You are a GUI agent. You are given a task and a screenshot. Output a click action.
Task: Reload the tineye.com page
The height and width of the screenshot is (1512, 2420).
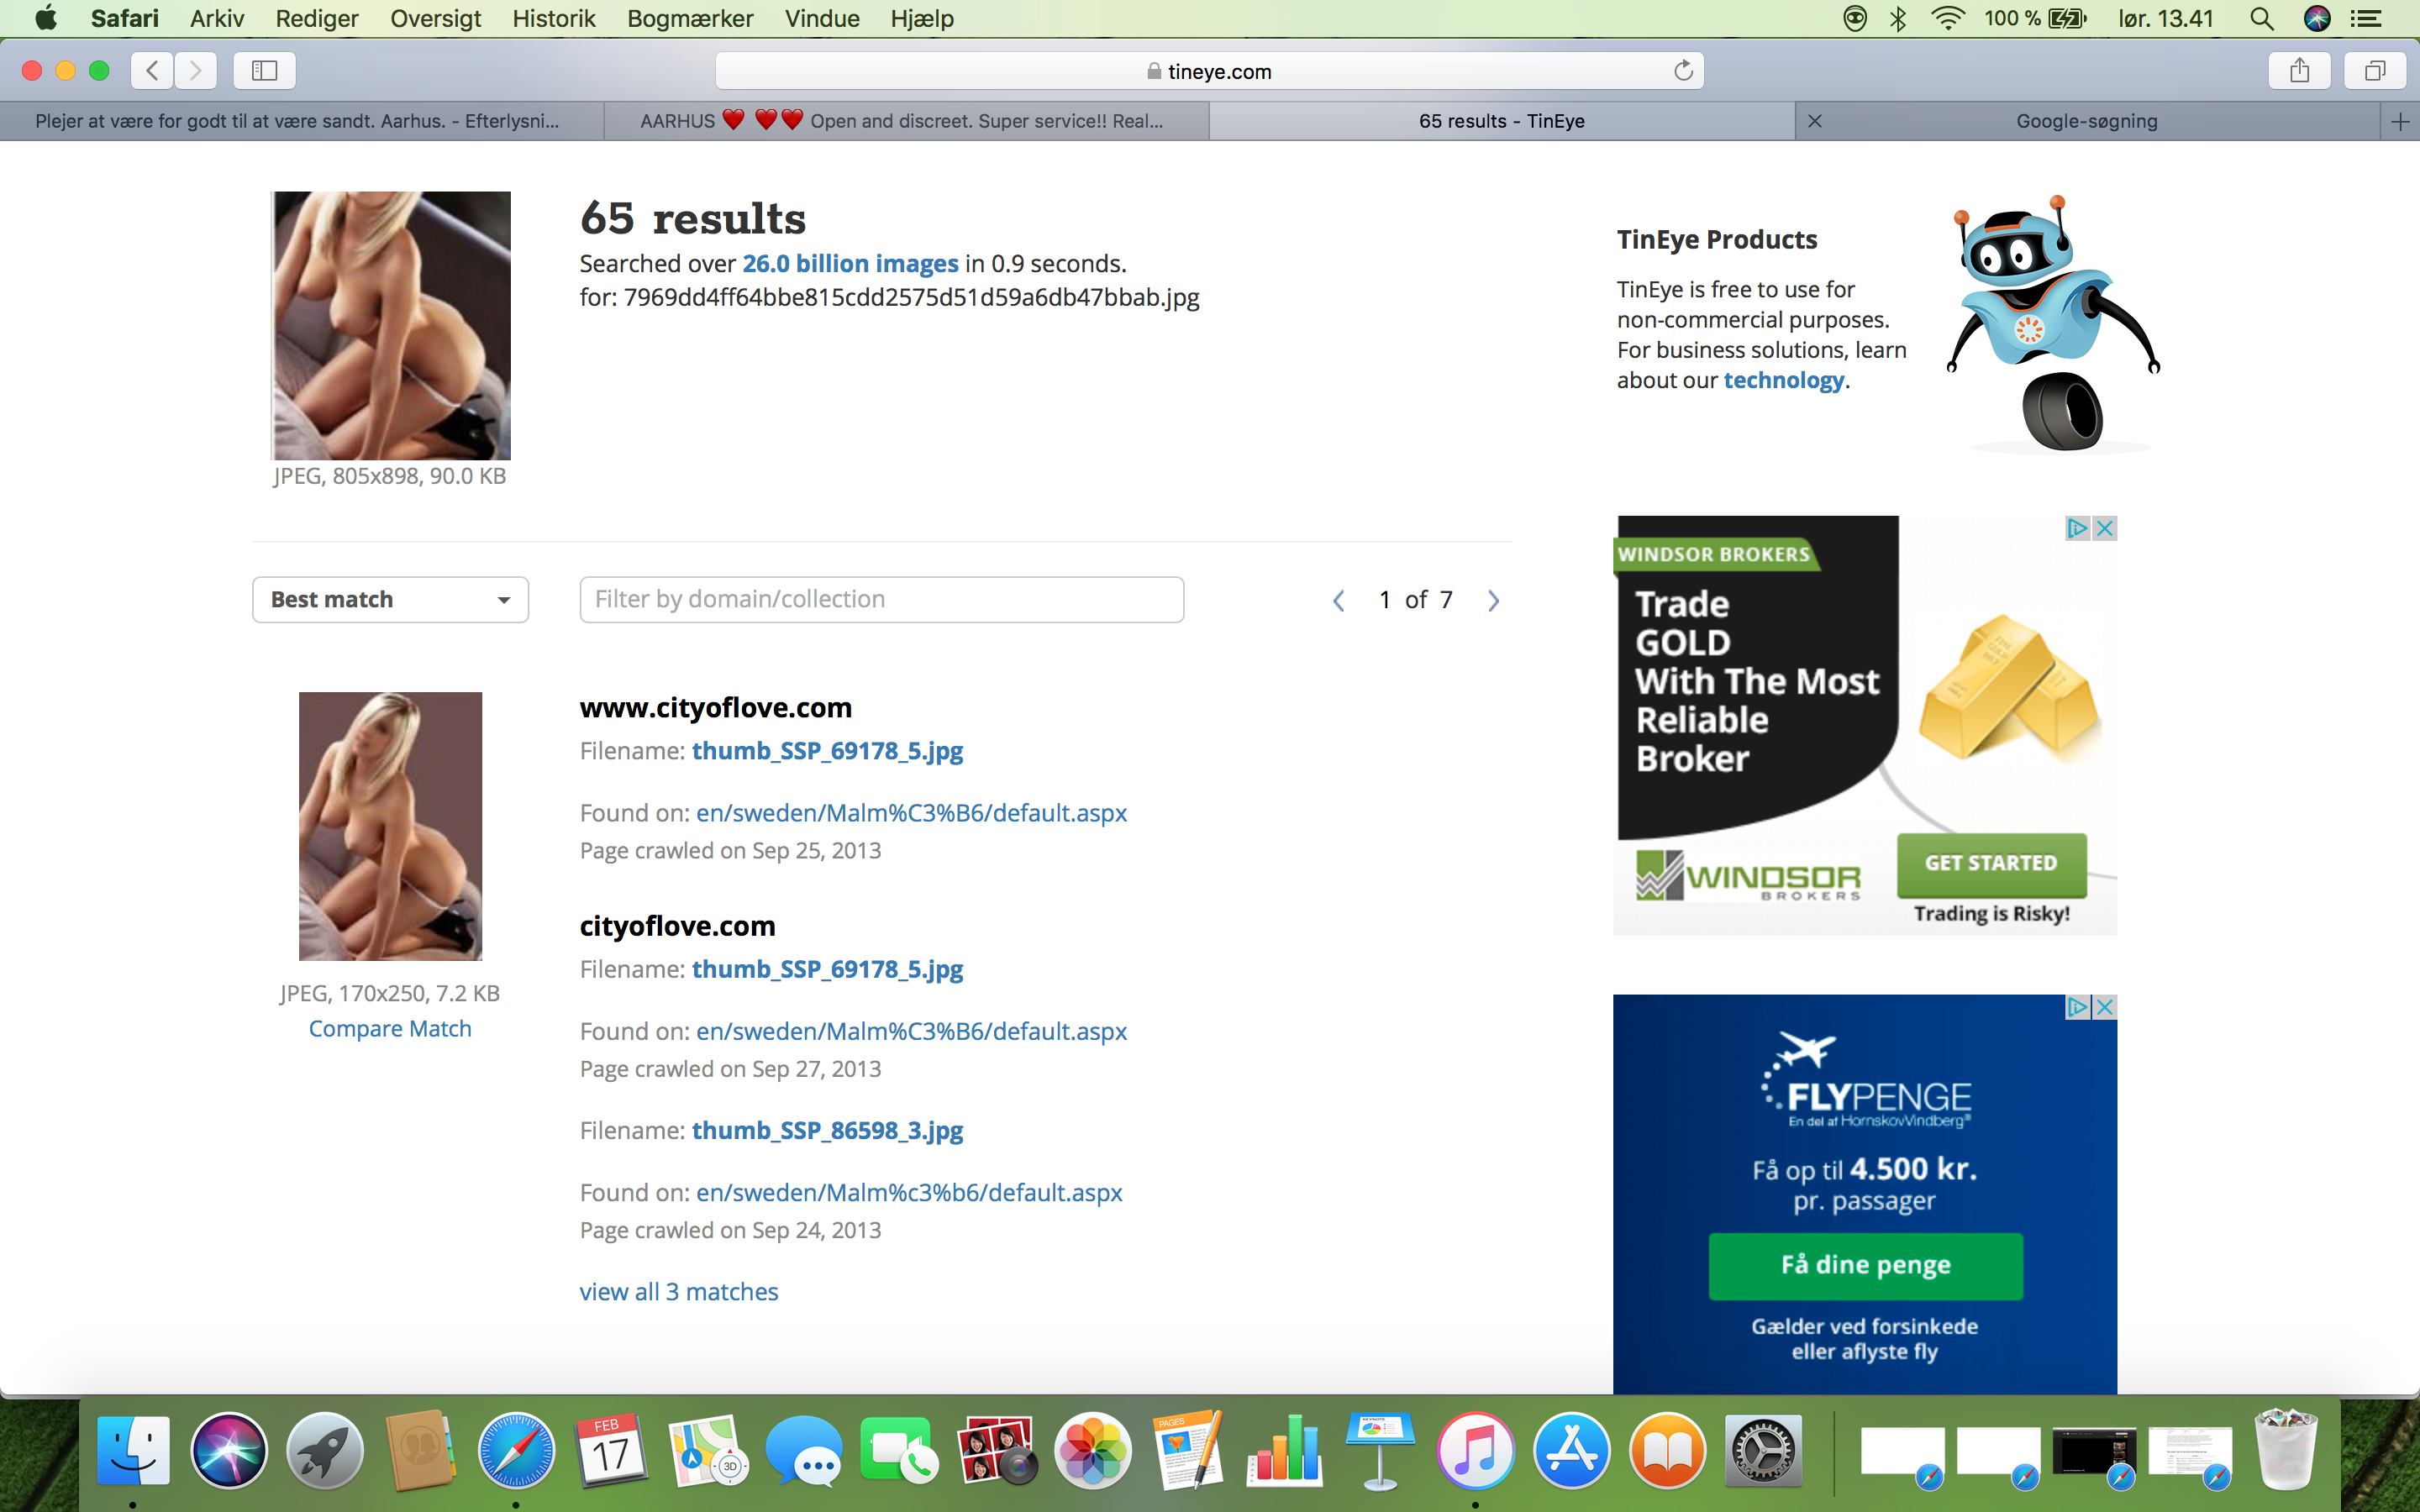pos(1683,70)
